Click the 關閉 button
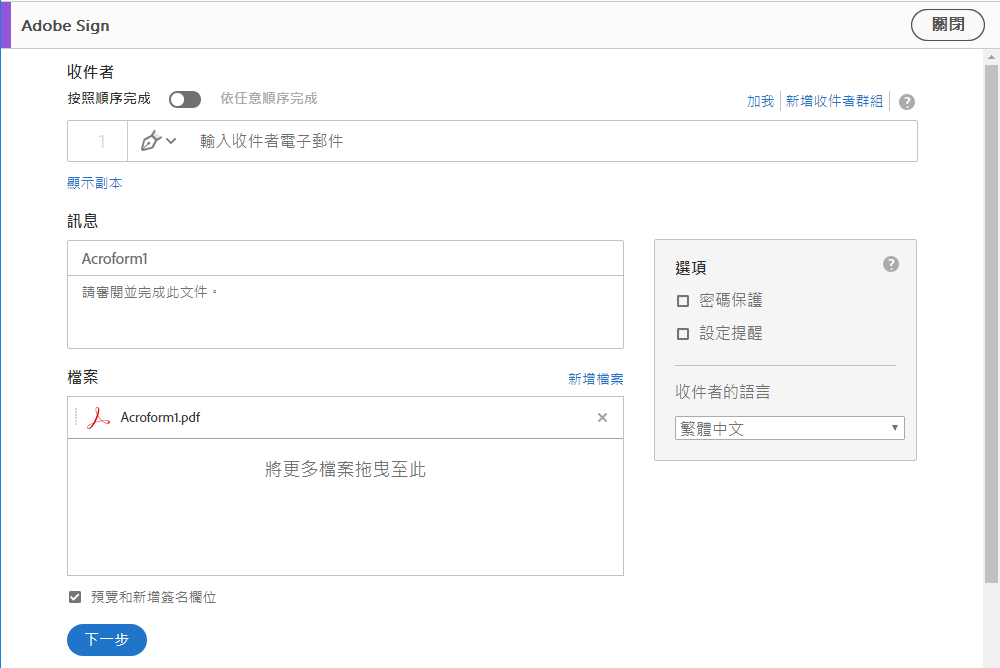Image resolution: width=1000 pixels, height=668 pixels. (947, 25)
